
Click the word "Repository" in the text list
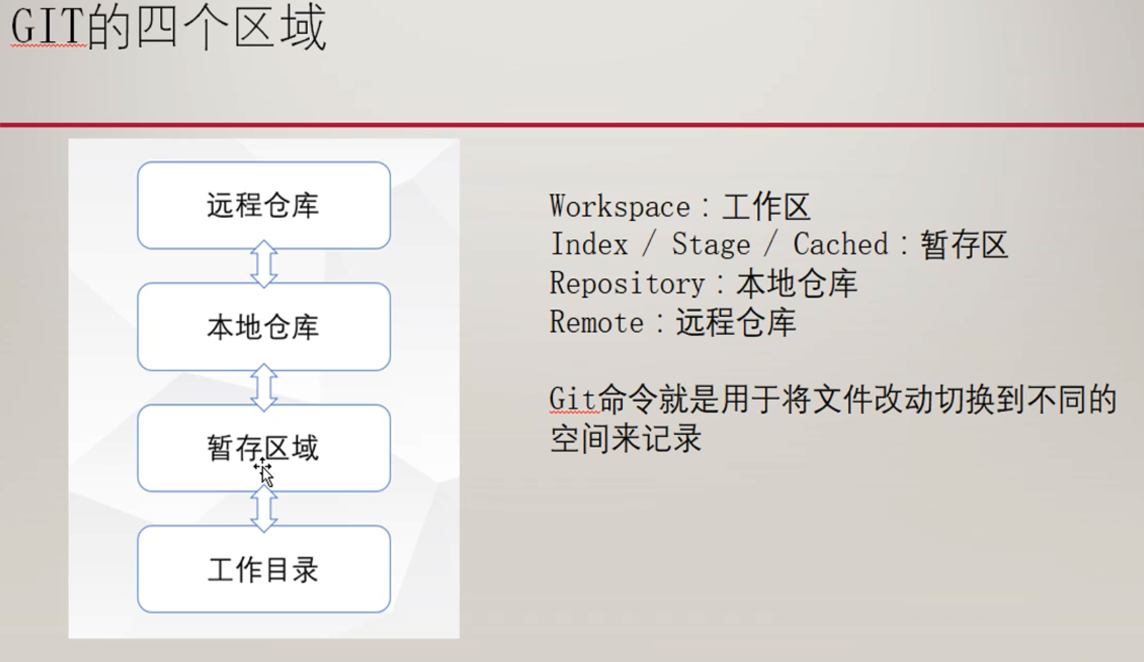tap(627, 284)
